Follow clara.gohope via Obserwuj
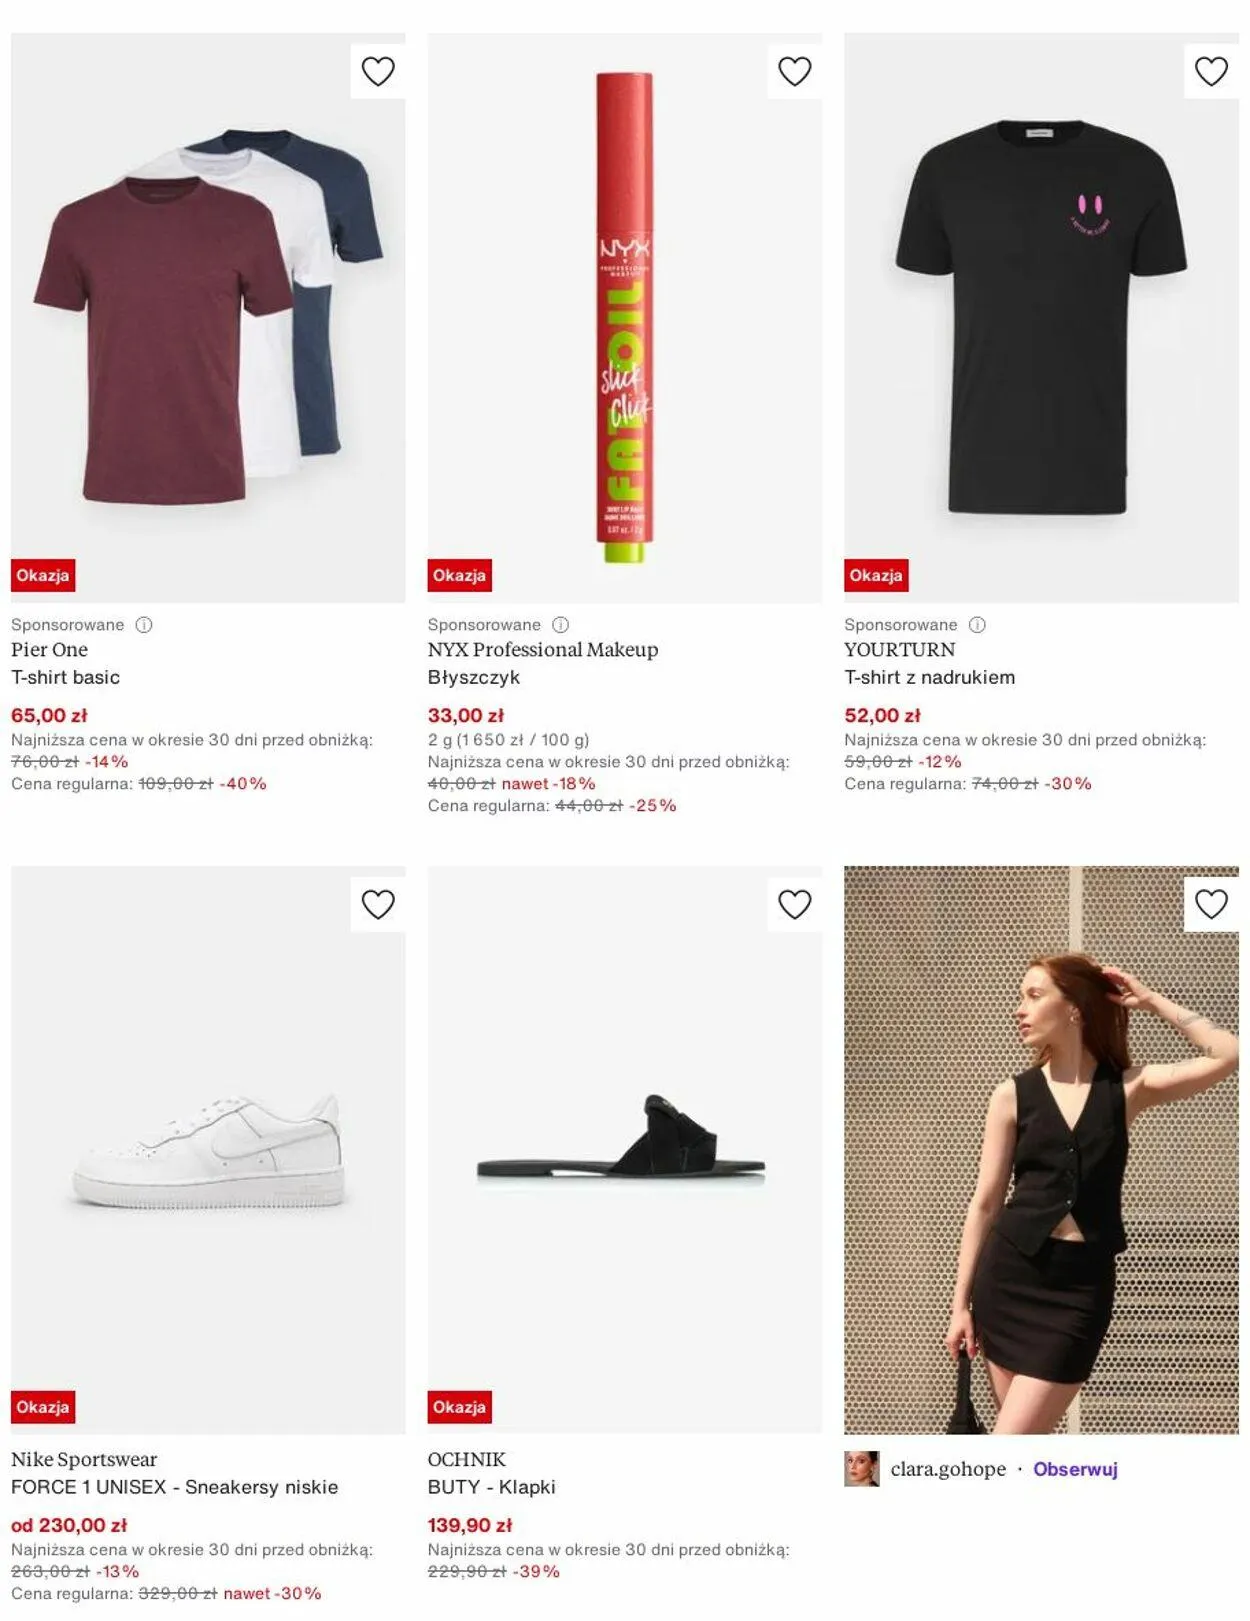 click(x=1075, y=1469)
